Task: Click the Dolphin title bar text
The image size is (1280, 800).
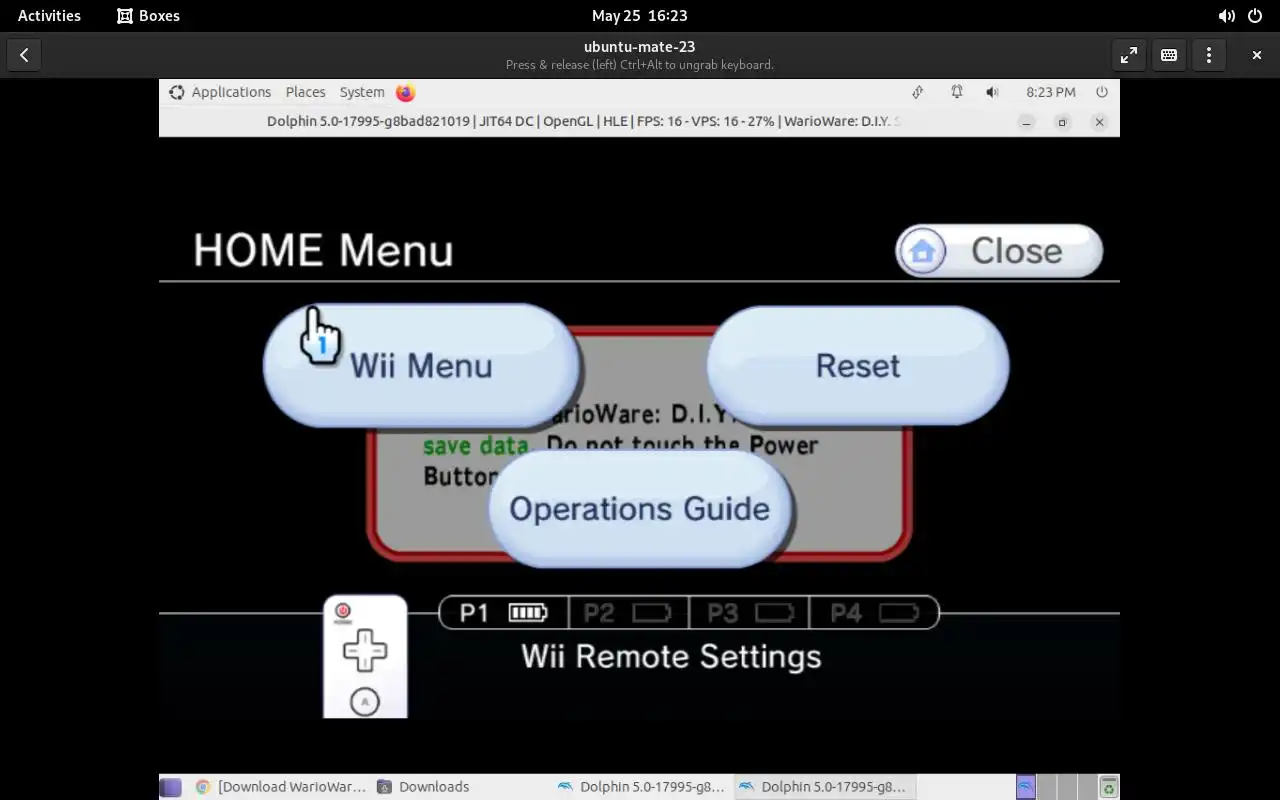Action: 584,121
